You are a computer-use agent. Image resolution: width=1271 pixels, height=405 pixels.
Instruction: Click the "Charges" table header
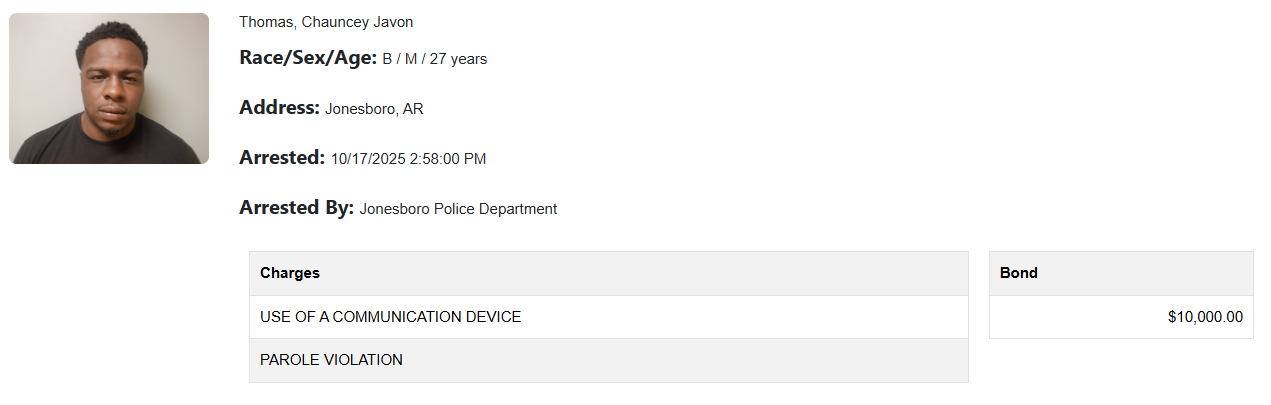point(290,273)
